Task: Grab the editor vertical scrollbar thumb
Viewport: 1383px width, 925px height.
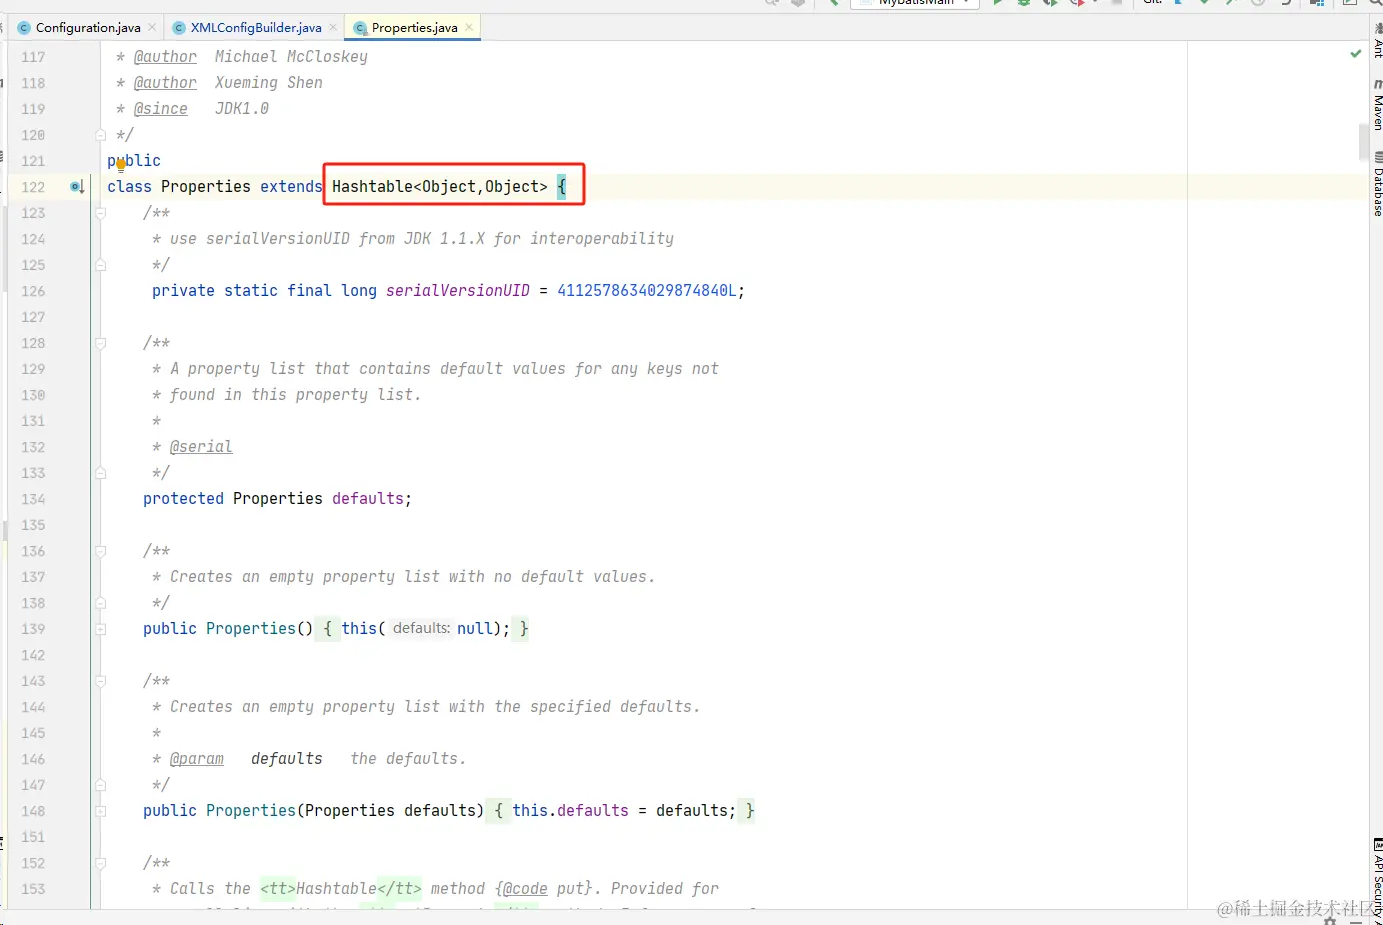Action: pyautogui.click(x=1364, y=142)
